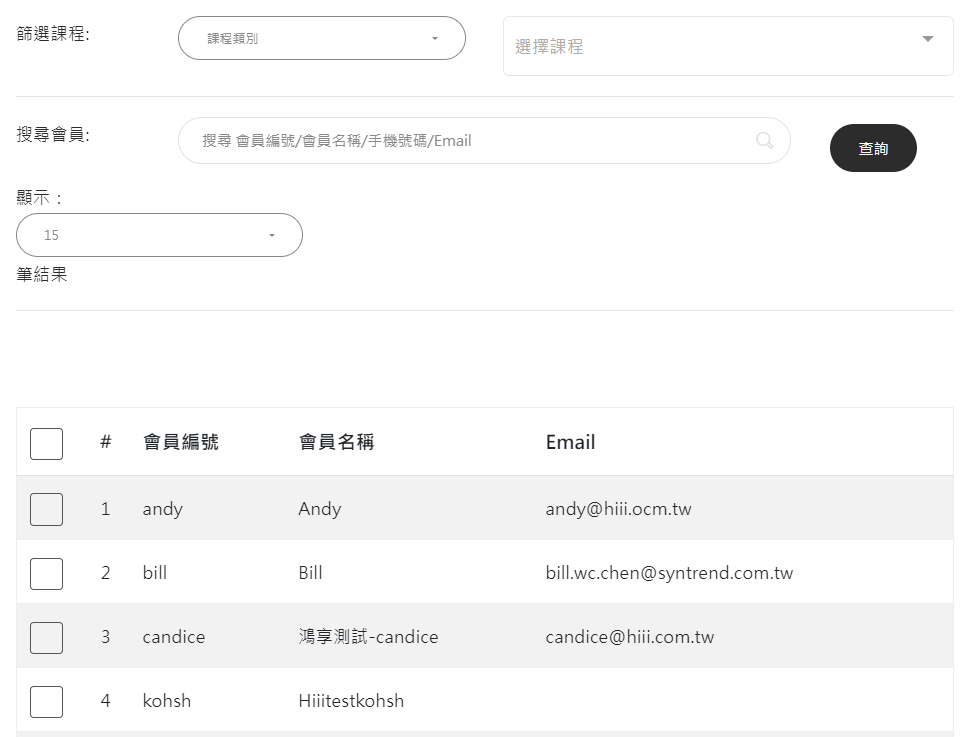The height and width of the screenshot is (737, 971).
Task: Click the email candice@hiii.com.tw
Action: tap(629, 637)
